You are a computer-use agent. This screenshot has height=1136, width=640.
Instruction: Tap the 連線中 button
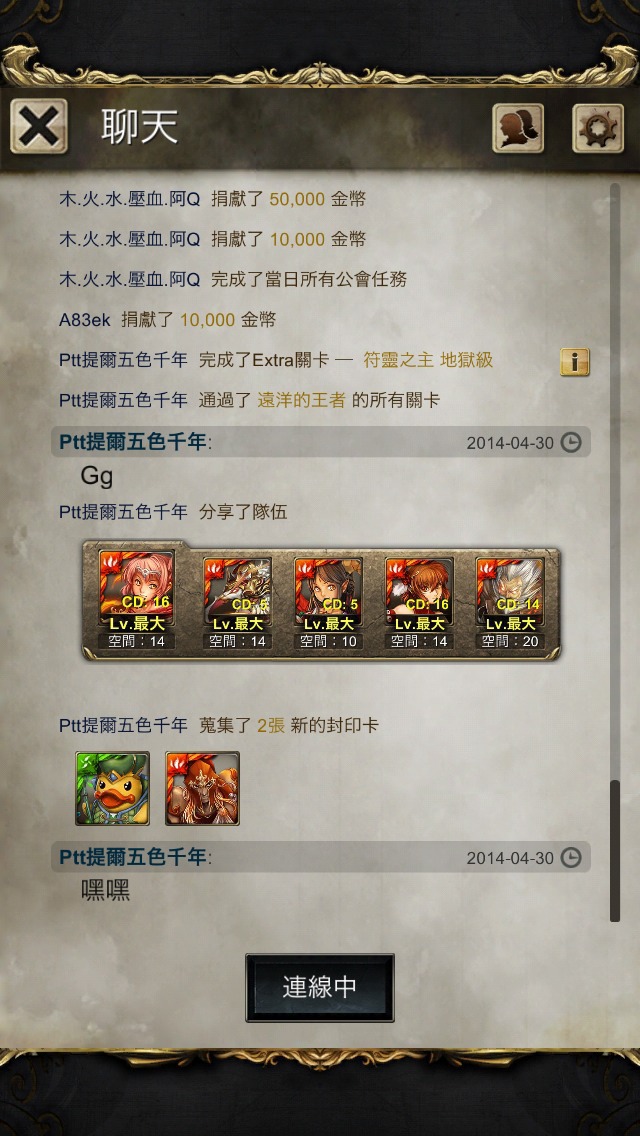pos(320,987)
